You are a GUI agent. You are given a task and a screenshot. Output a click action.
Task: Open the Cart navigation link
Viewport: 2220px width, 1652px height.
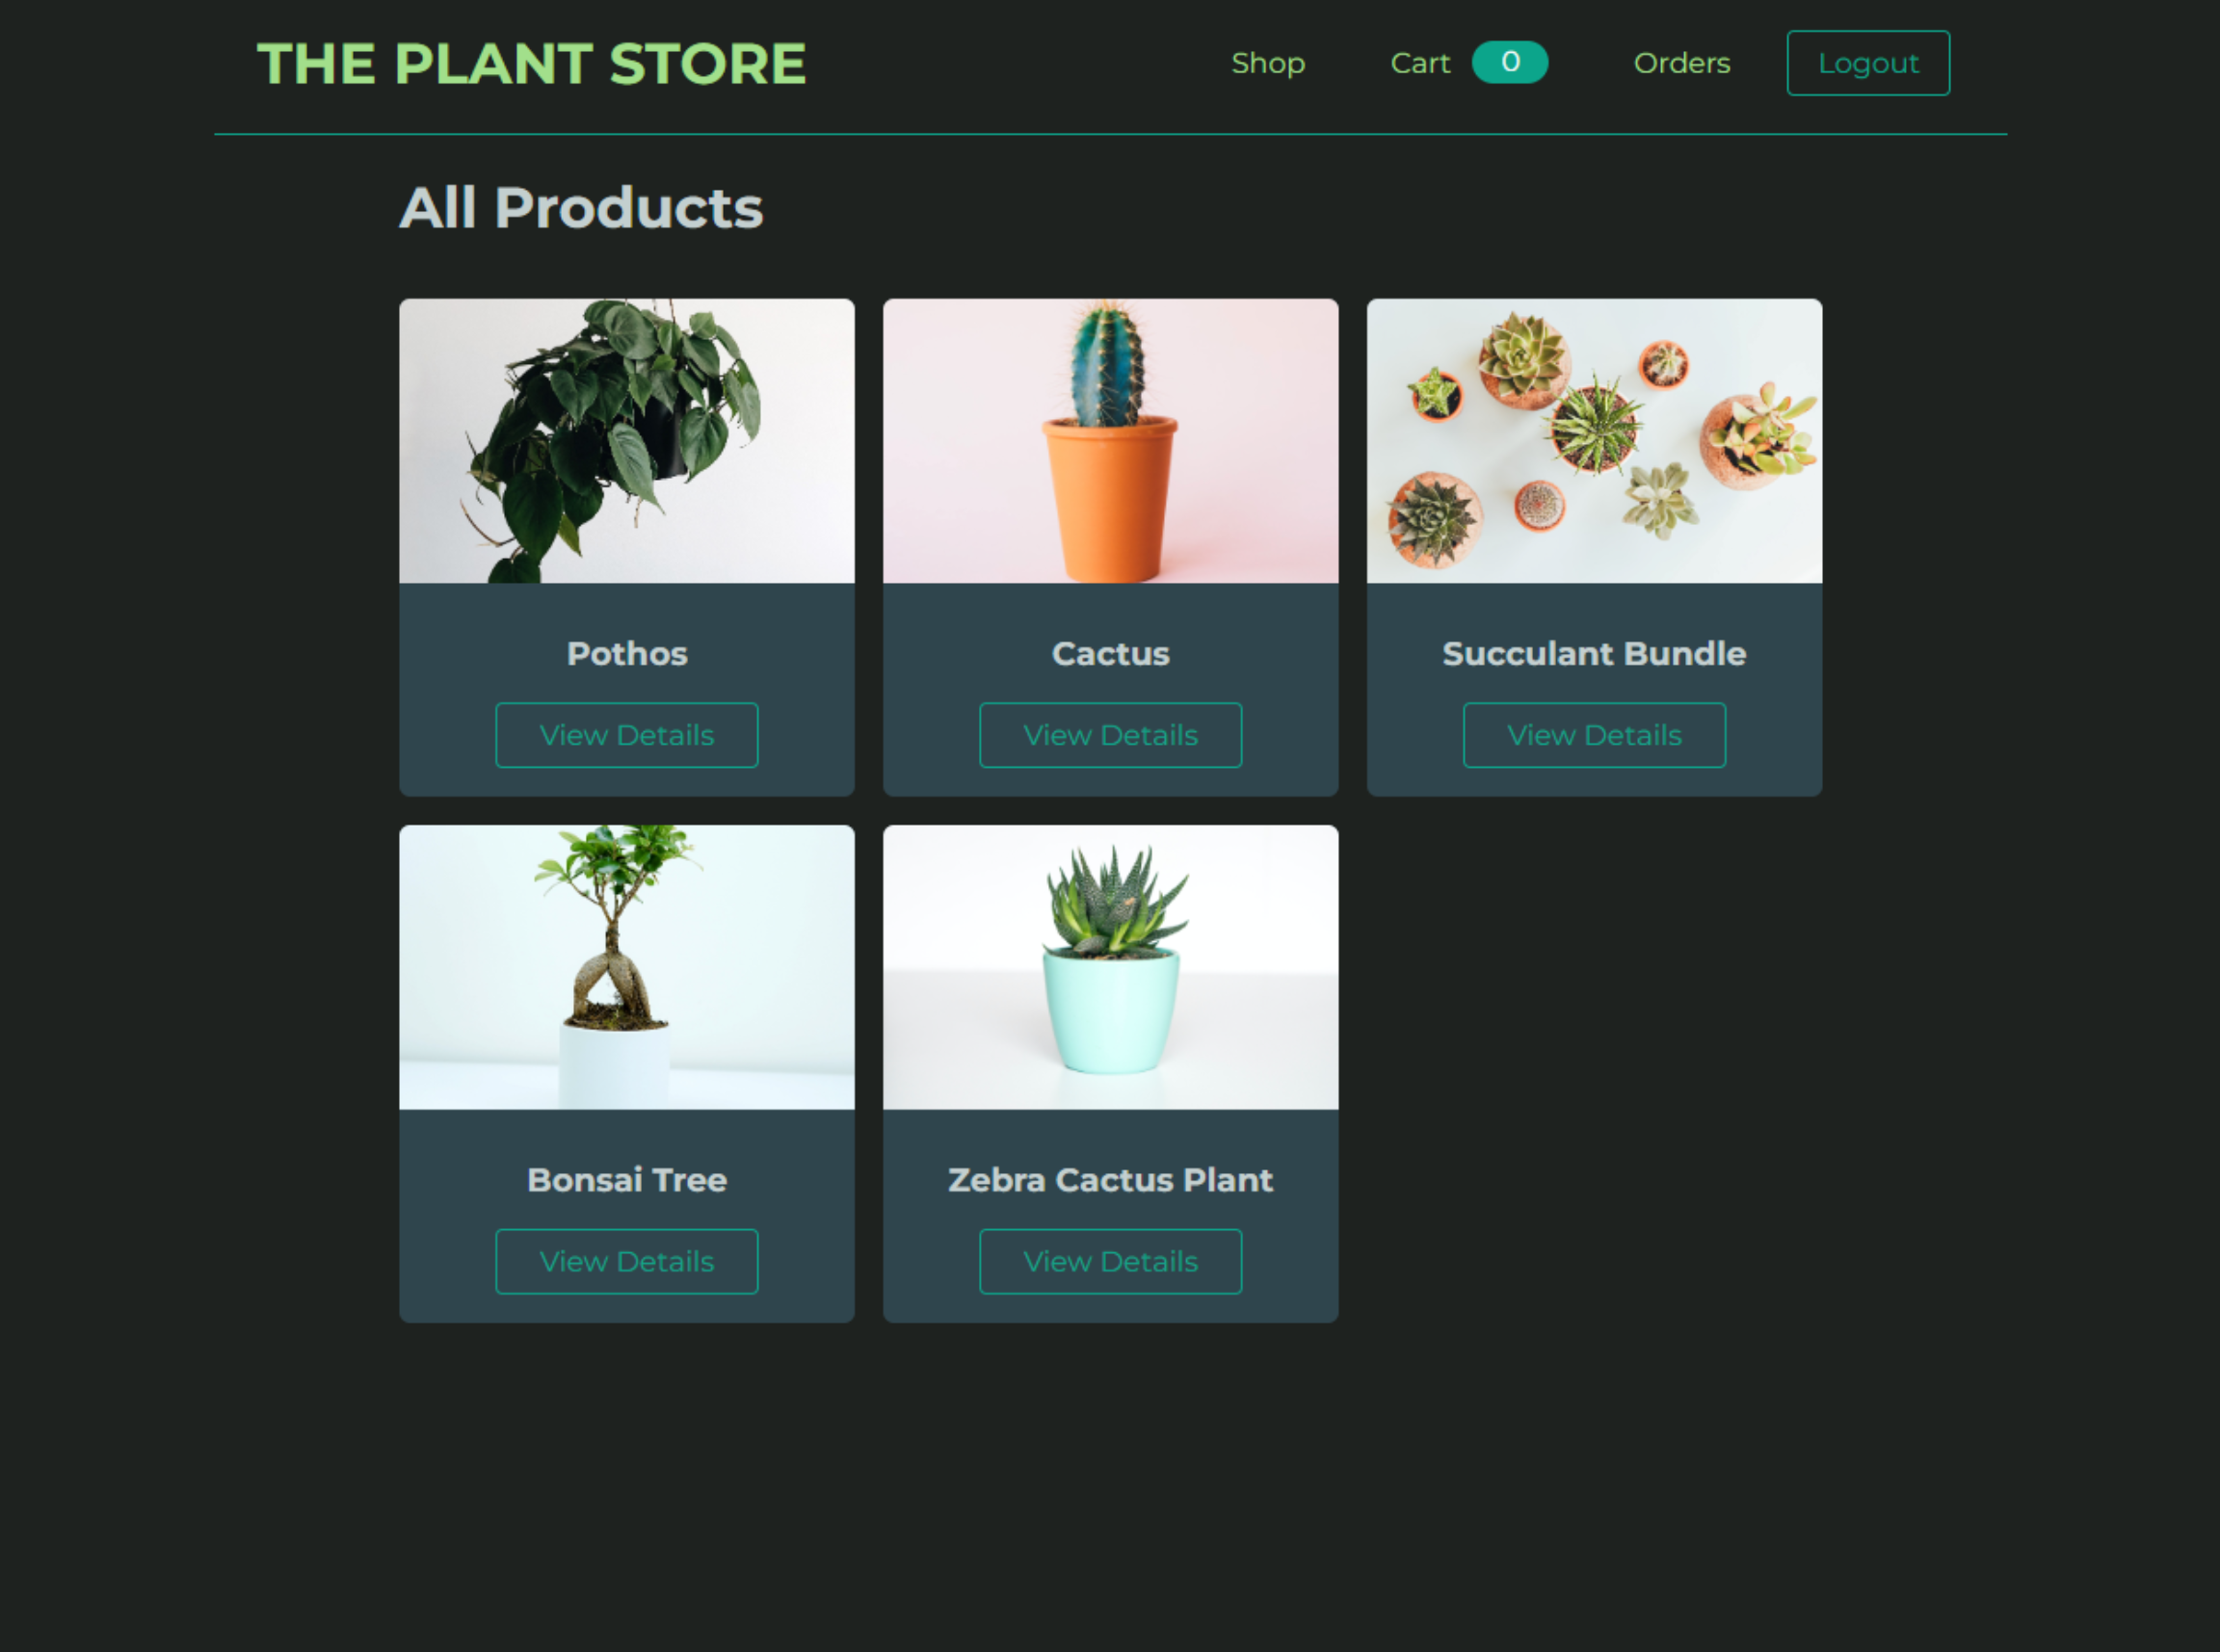(1419, 63)
